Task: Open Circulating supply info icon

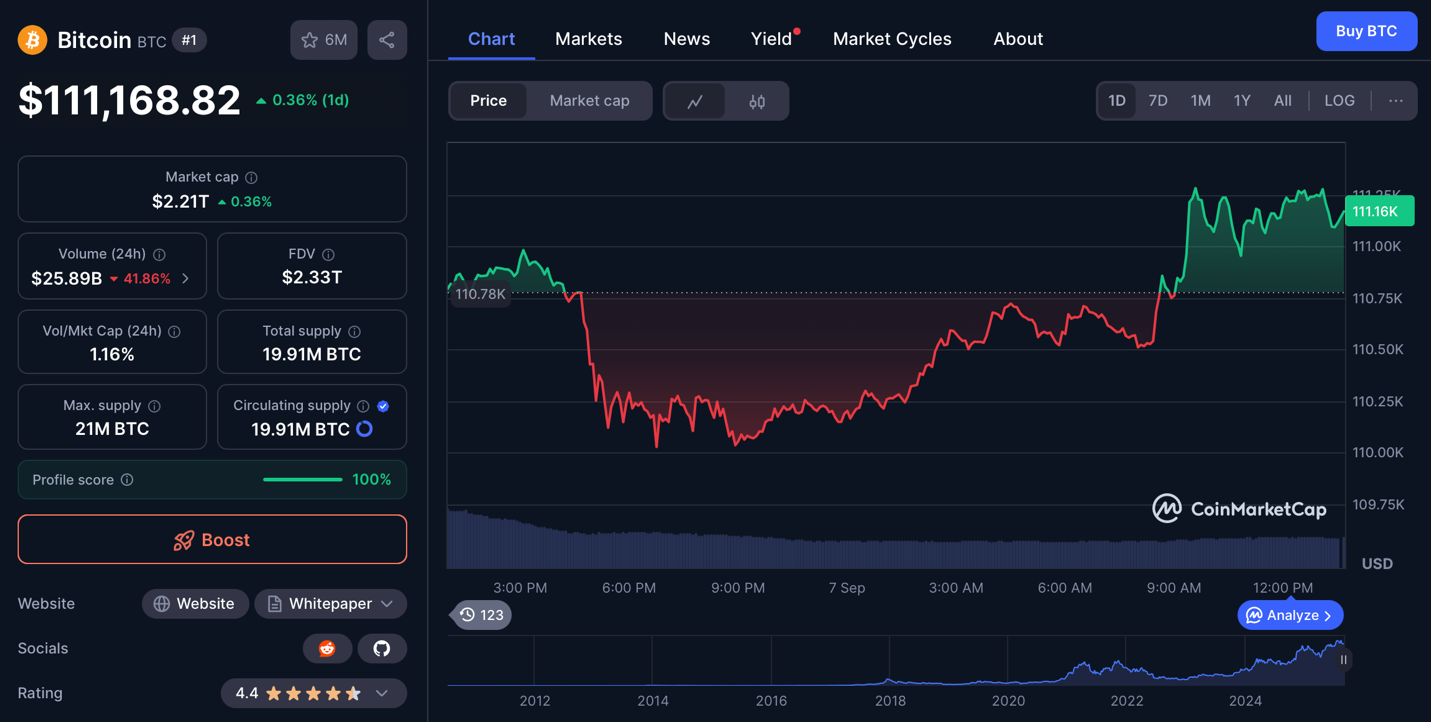Action: (364, 406)
